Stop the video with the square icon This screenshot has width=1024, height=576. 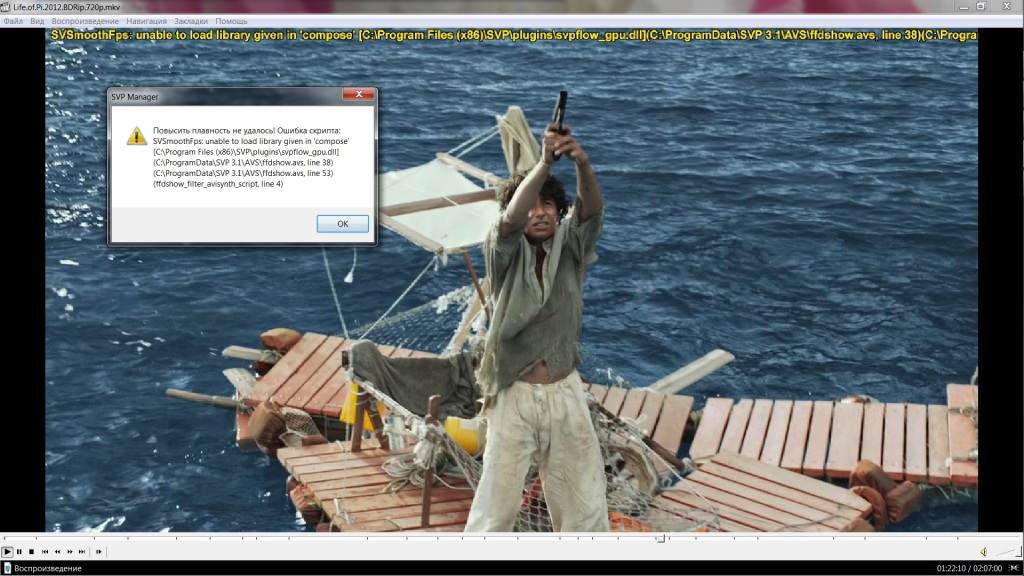32,552
